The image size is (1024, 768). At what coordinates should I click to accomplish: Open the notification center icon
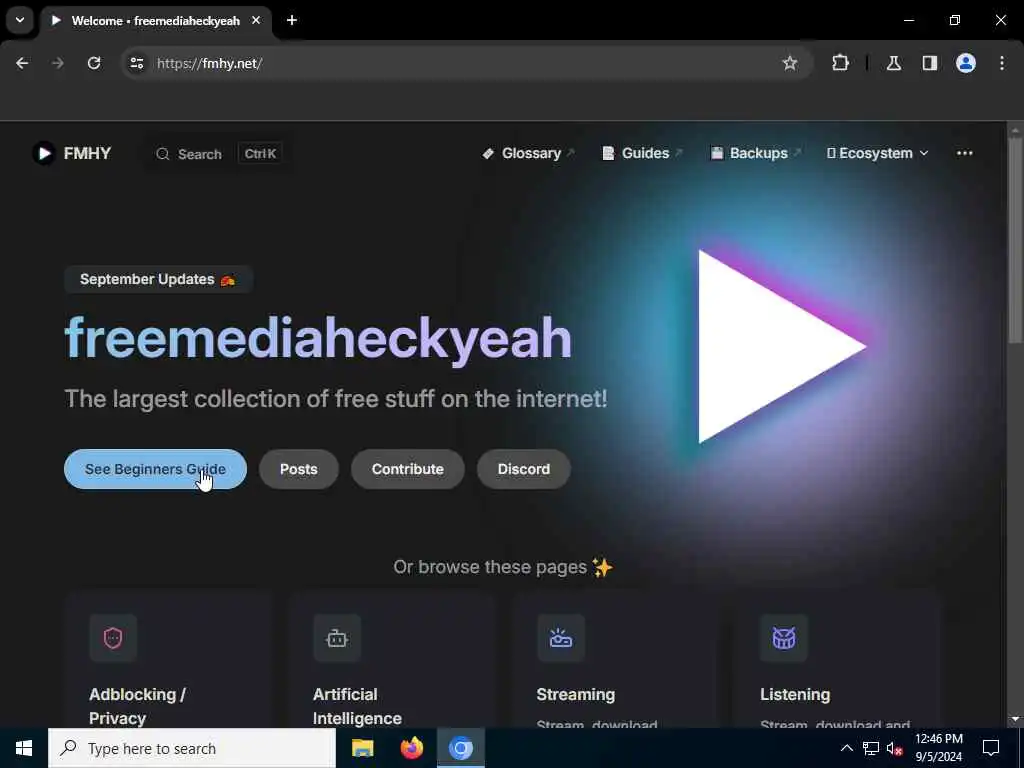tap(991, 748)
